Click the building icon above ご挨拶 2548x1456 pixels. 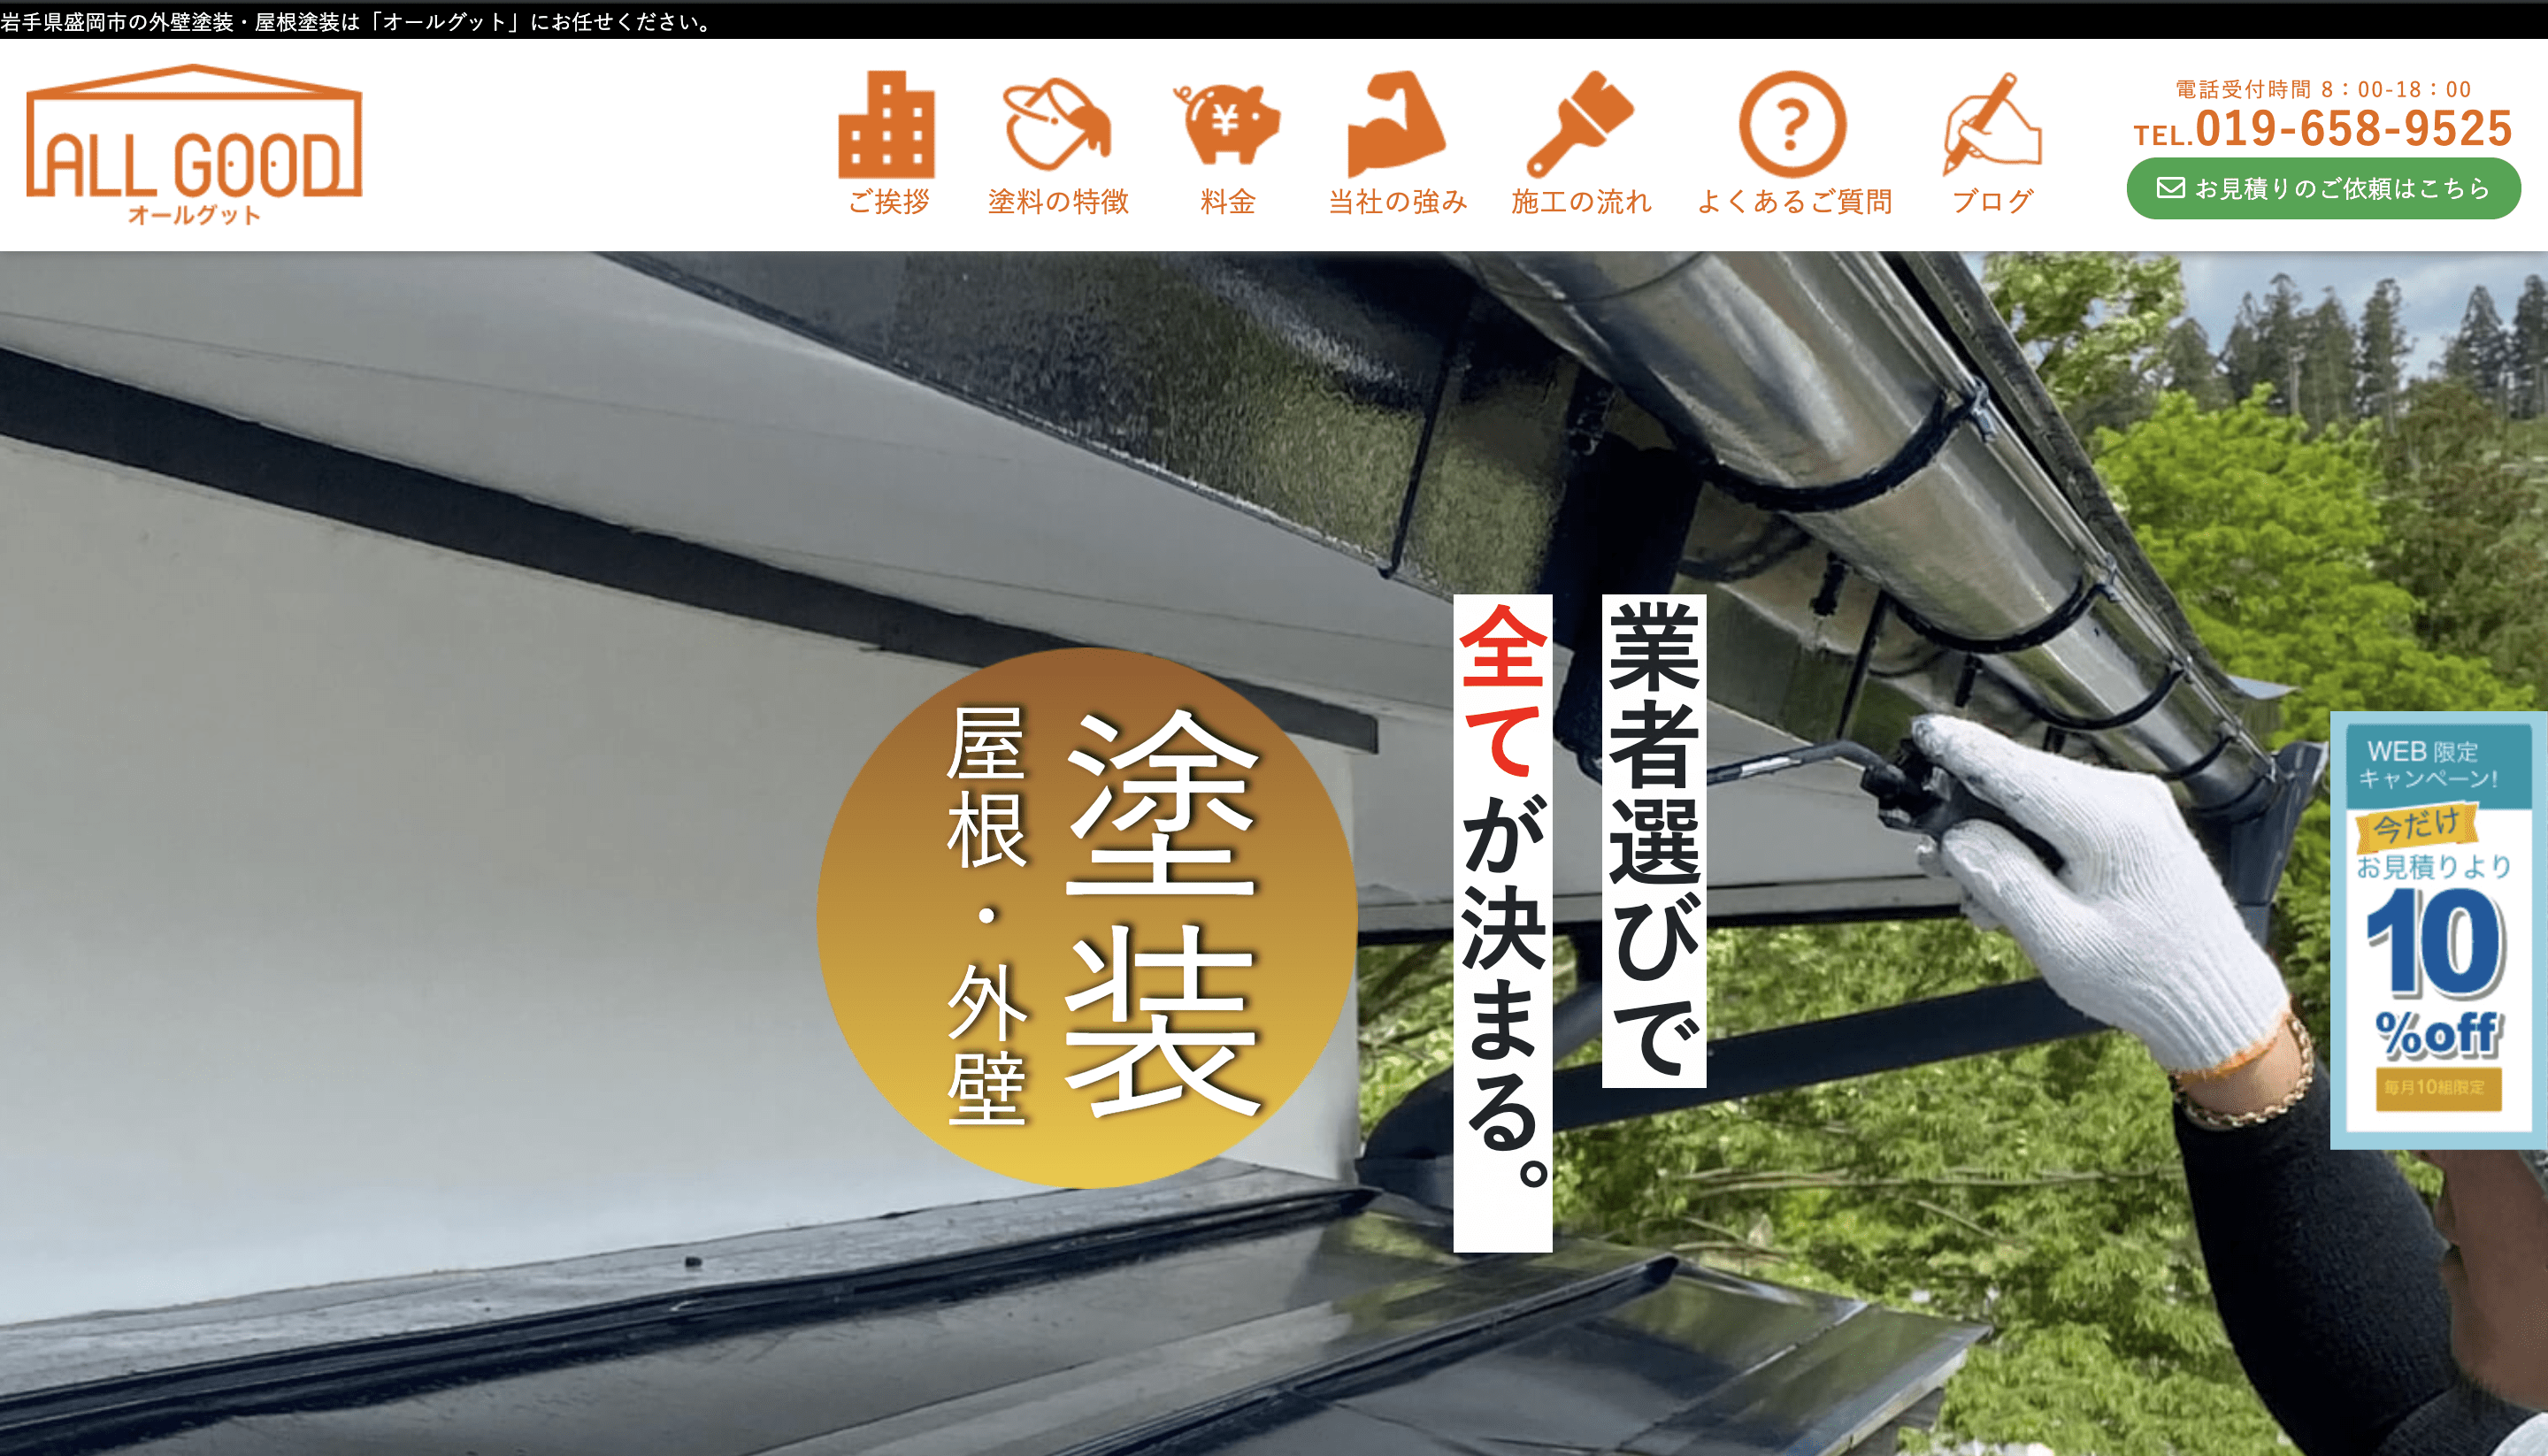tap(887, 126)
